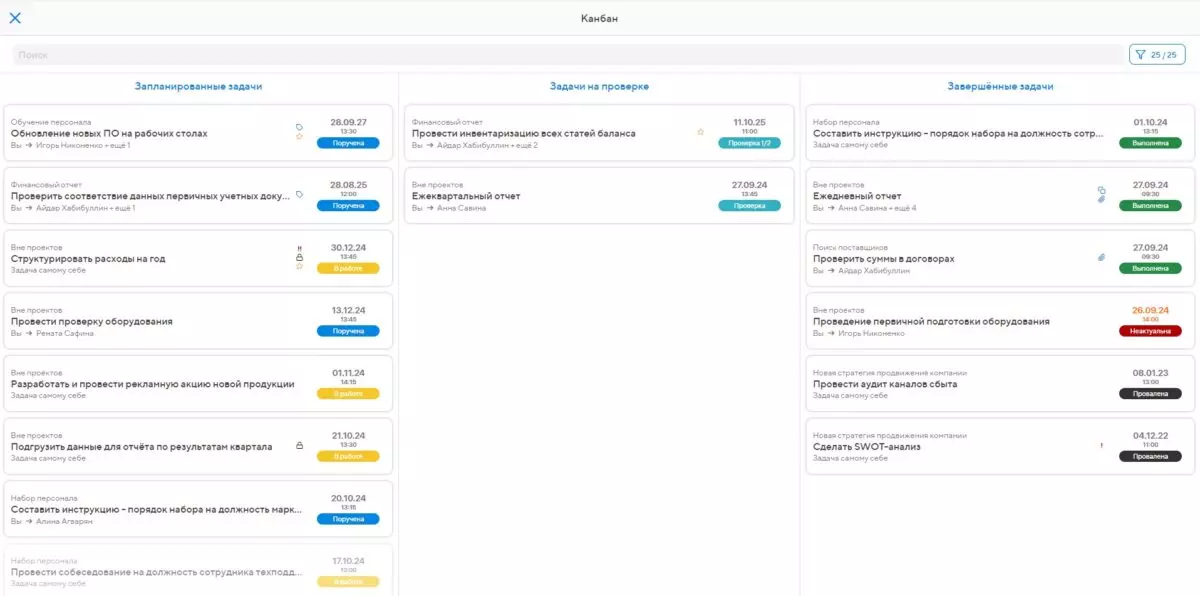Click the Поручена status on Провести проверку оборудования
Viewport: 1200px width, 596px height.
click(x=348, y=331)
